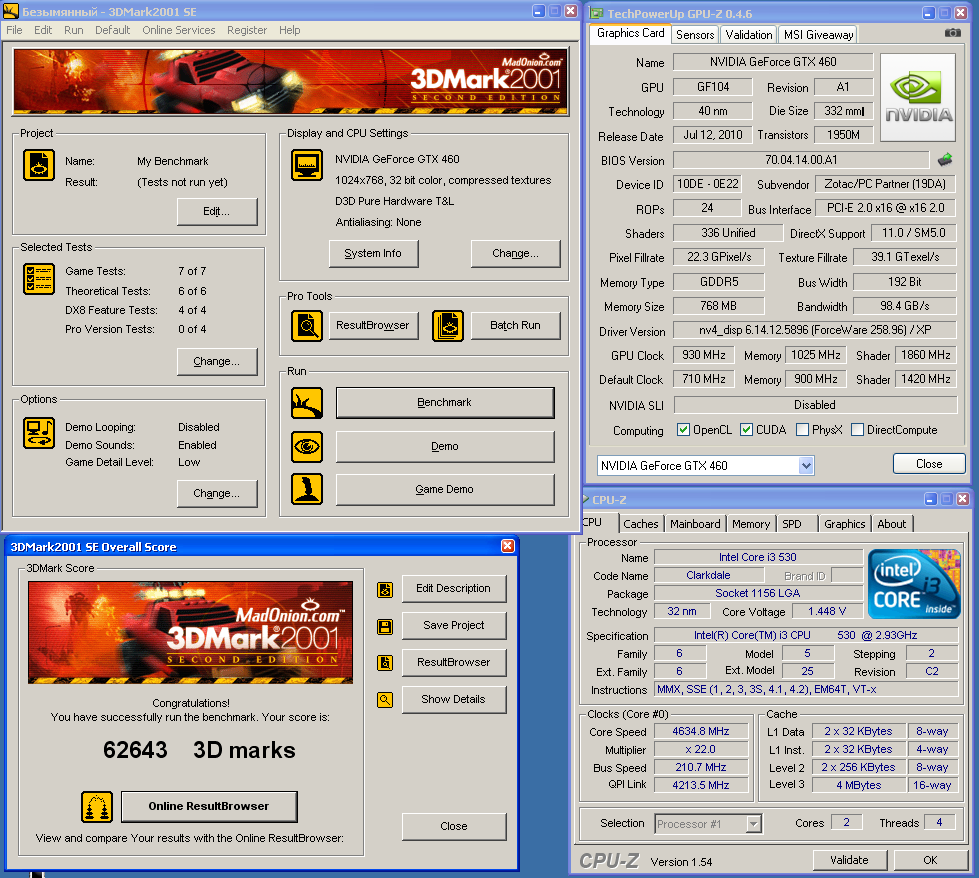Open the Register menu in 3DMark2001

[247, 30]
